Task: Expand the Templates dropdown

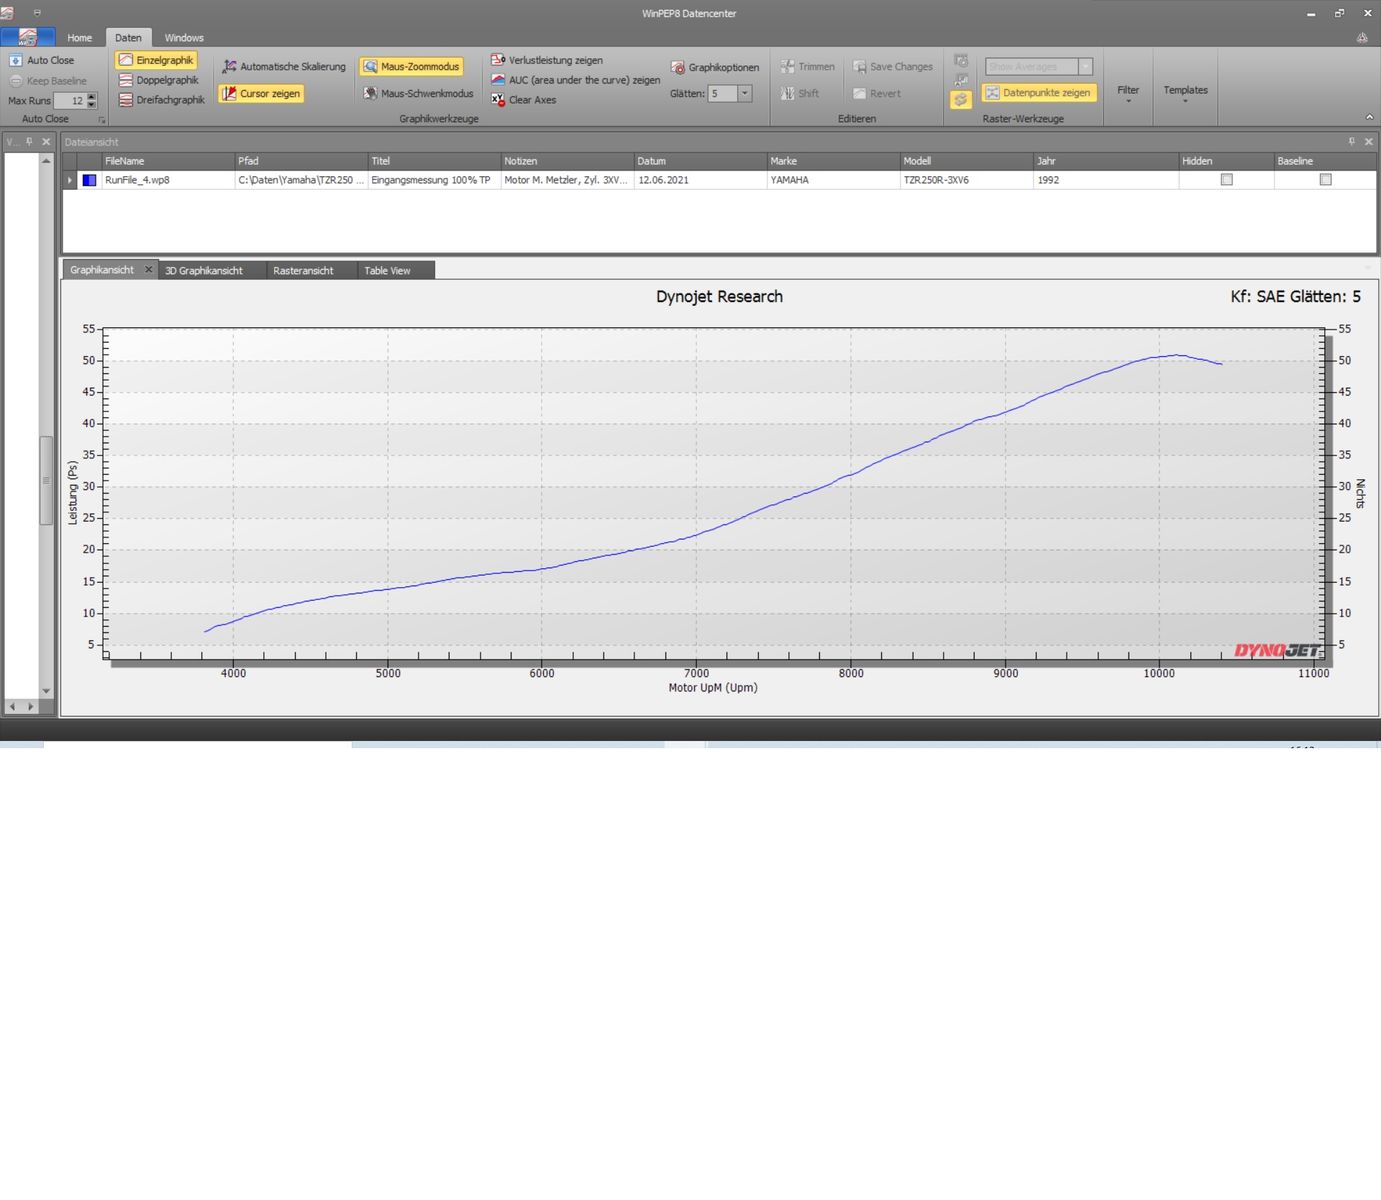Action: [x=1185, y=93]
